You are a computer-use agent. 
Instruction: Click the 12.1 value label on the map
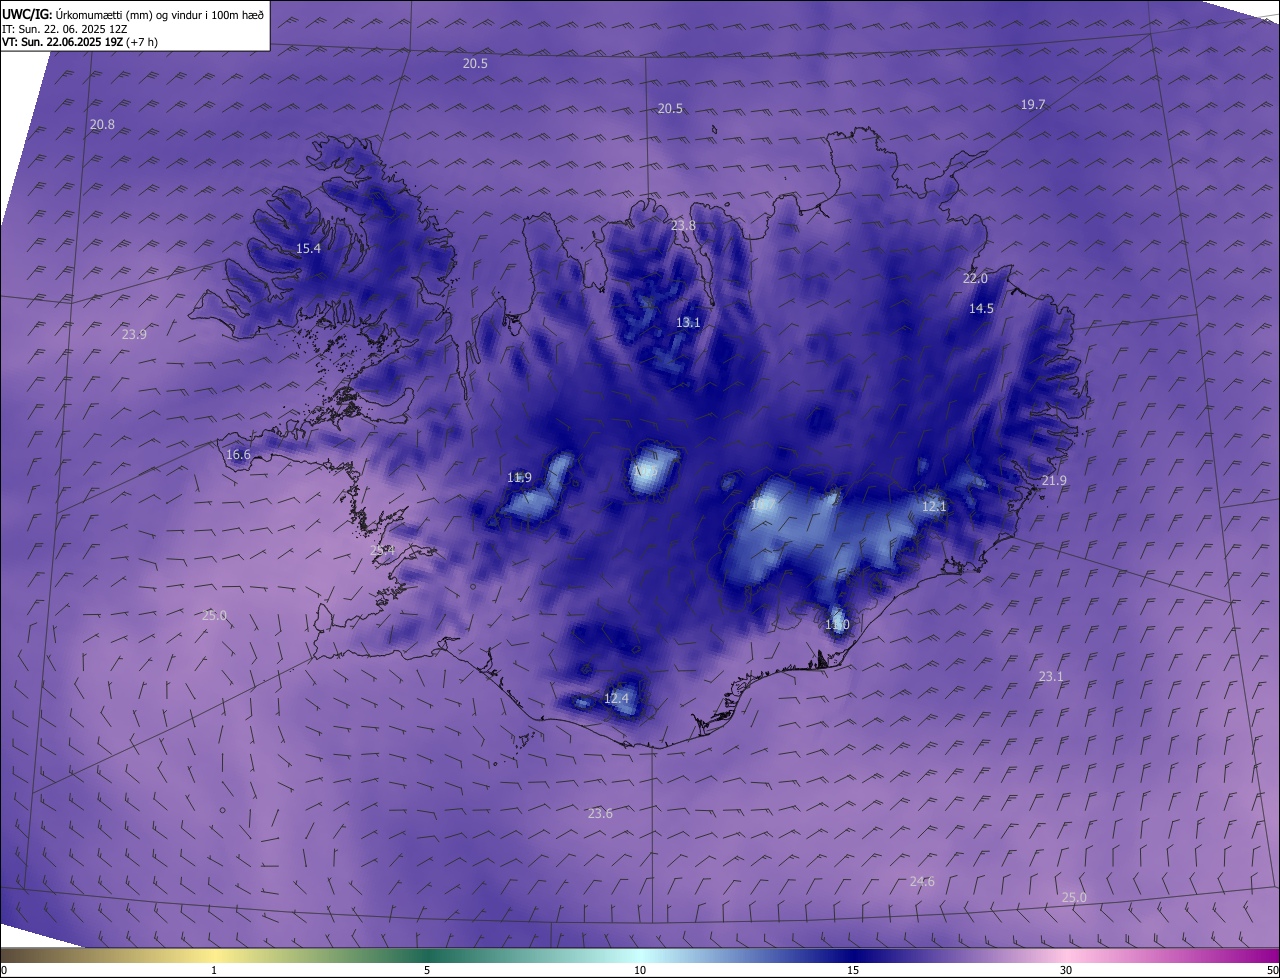934,507
